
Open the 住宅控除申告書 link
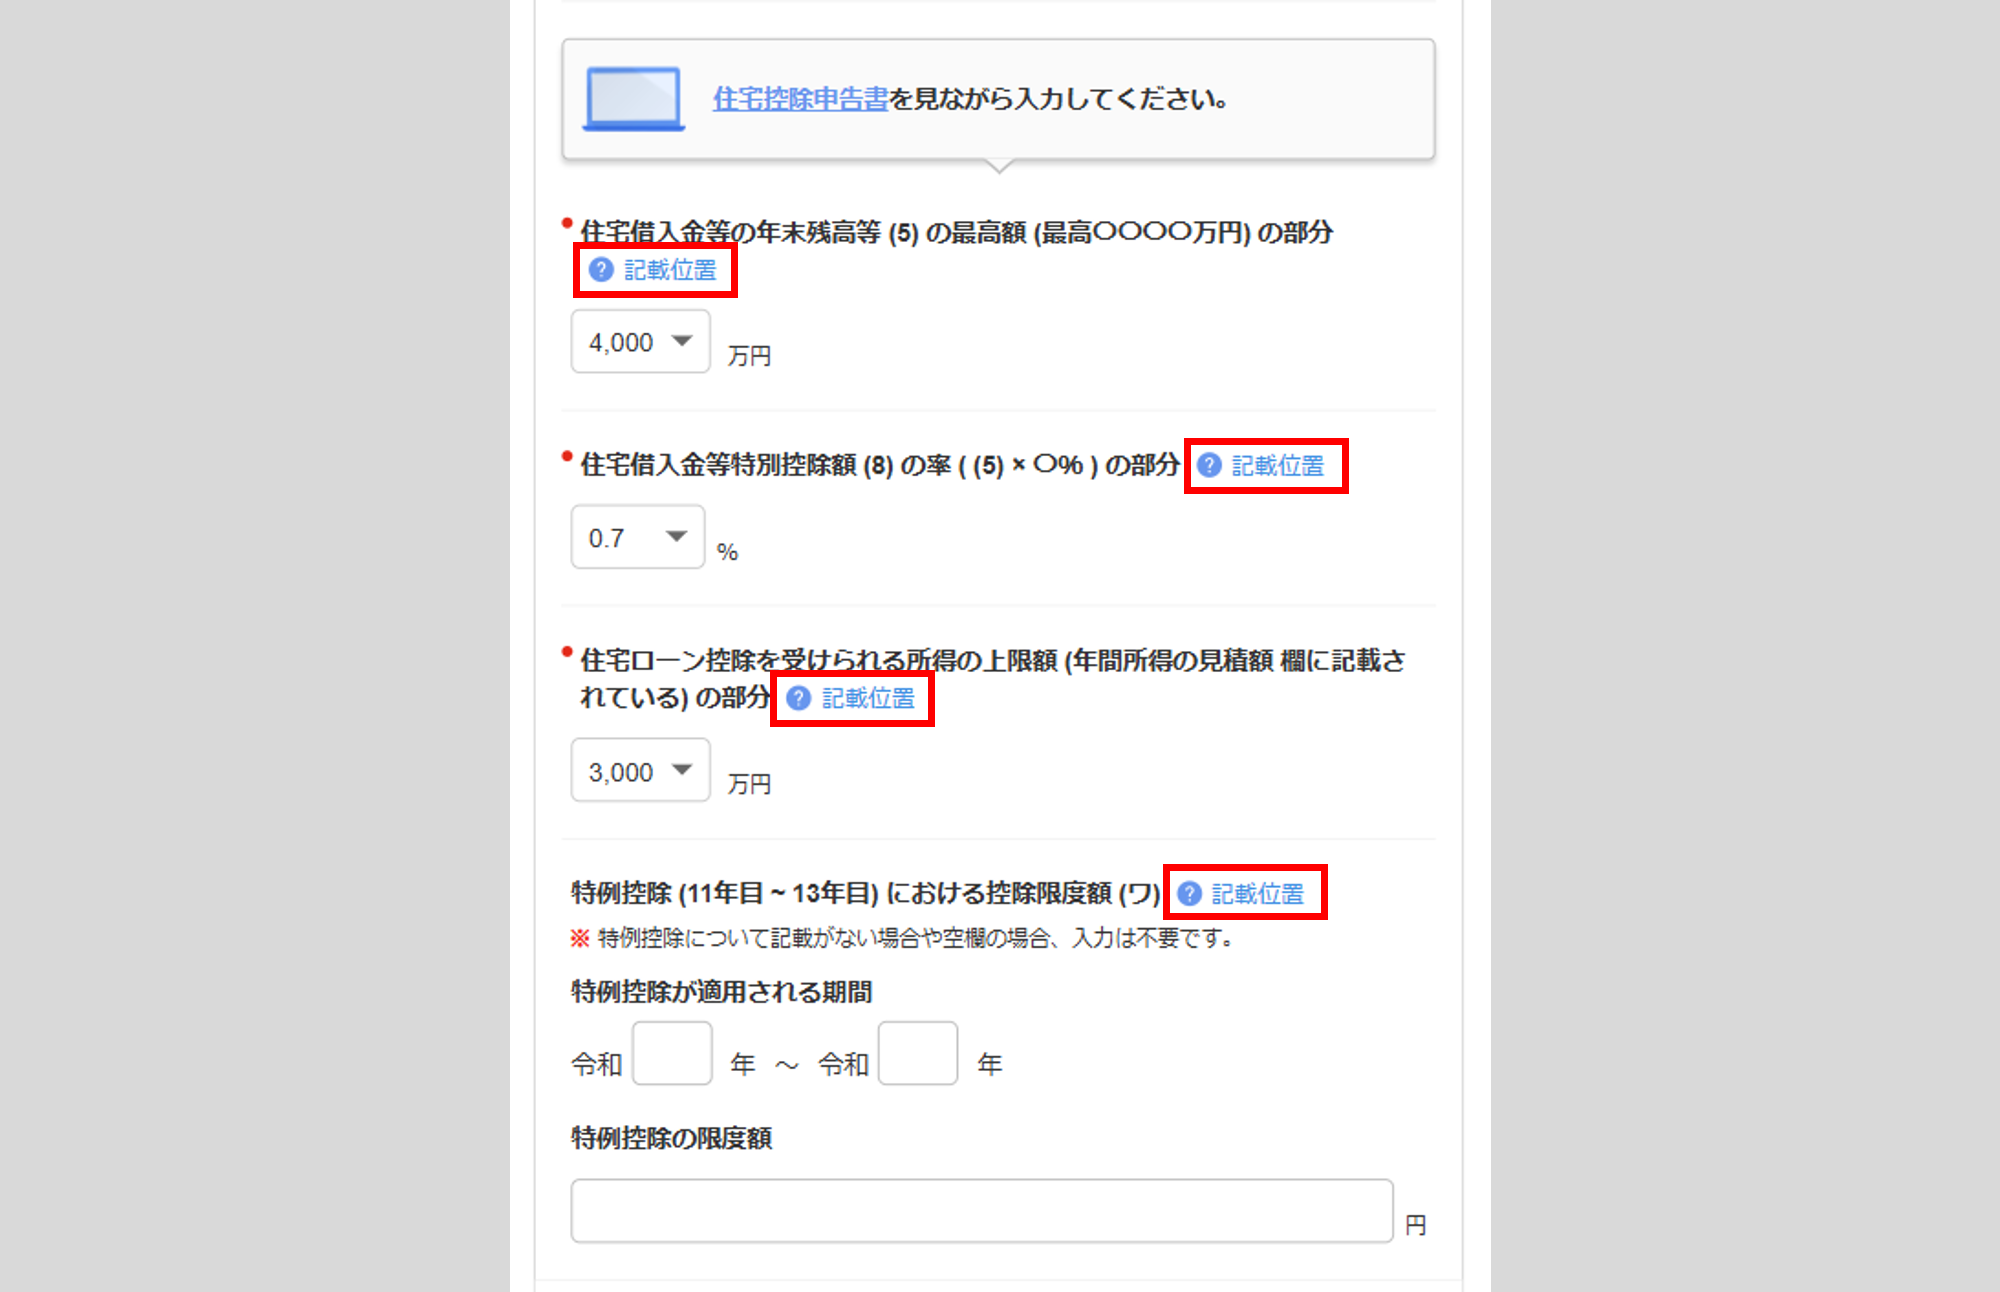[x=800, y=99]
